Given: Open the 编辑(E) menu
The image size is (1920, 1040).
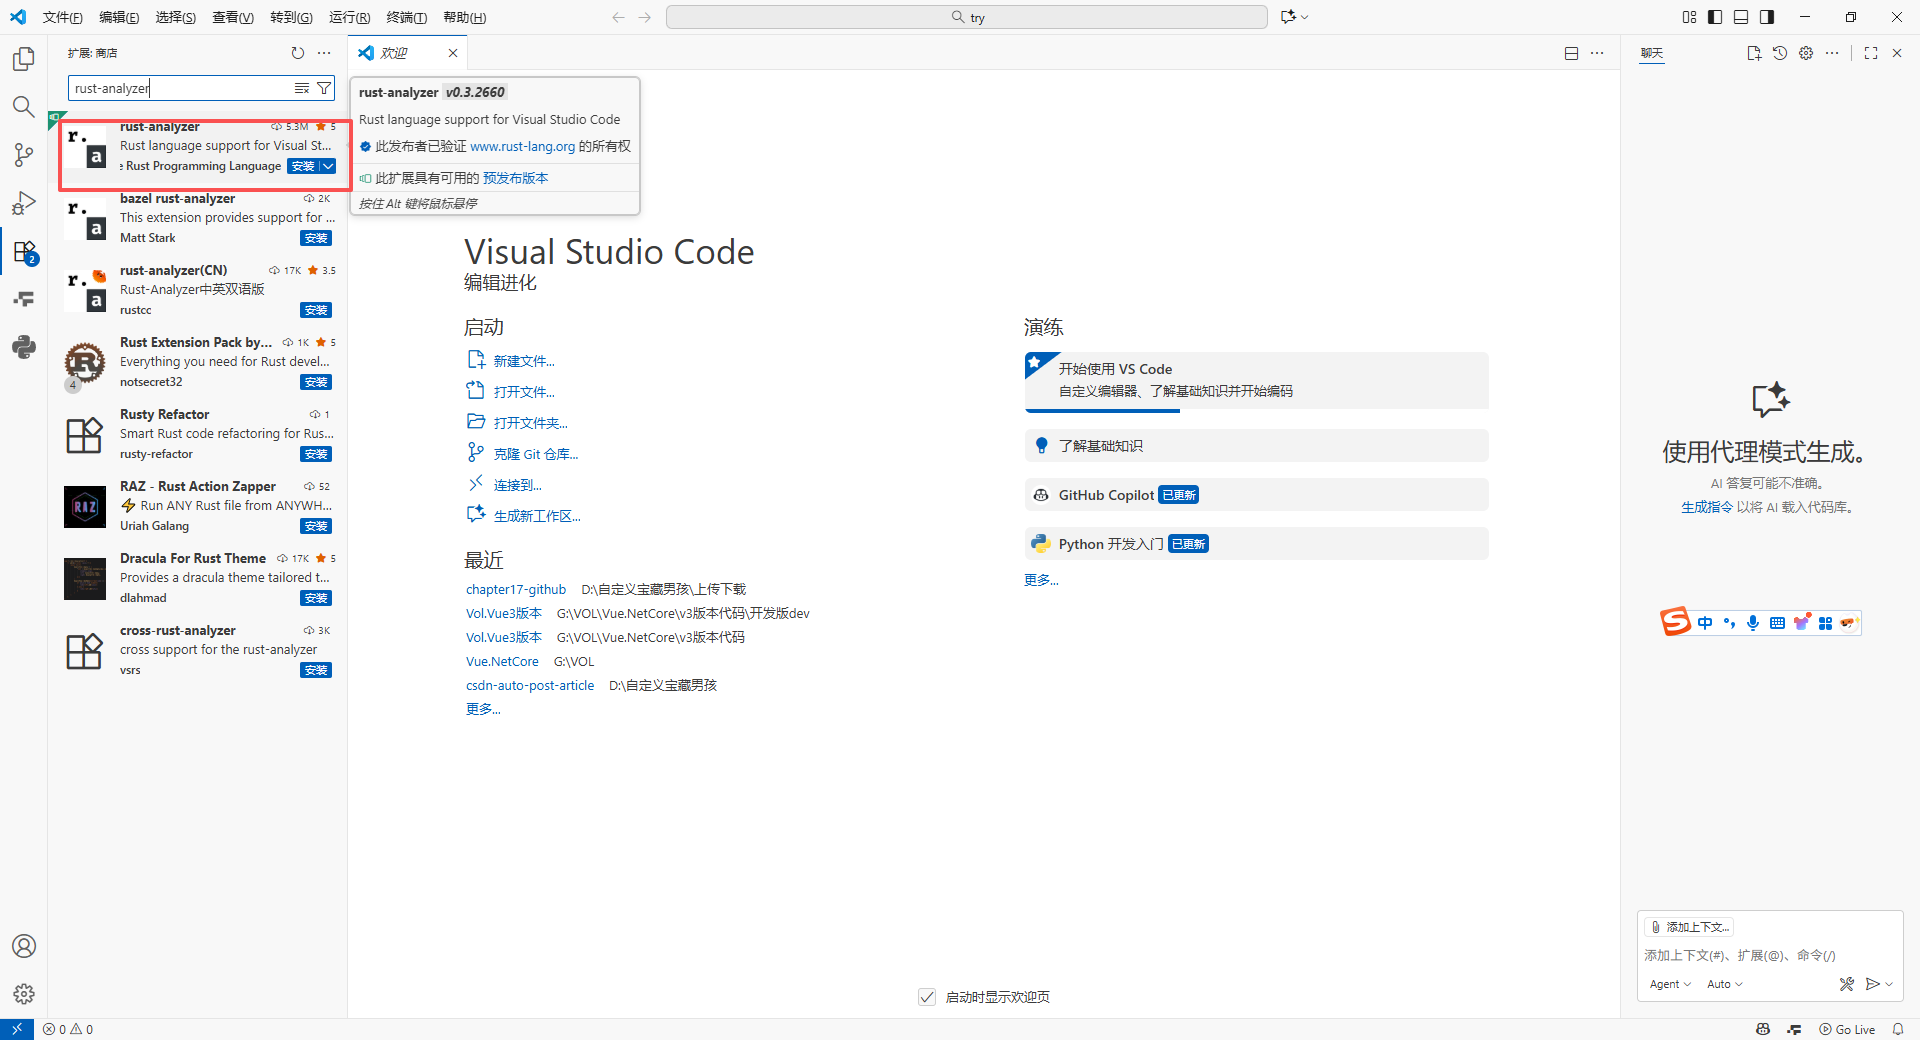Looking at the screenshot, I should 119,17.
